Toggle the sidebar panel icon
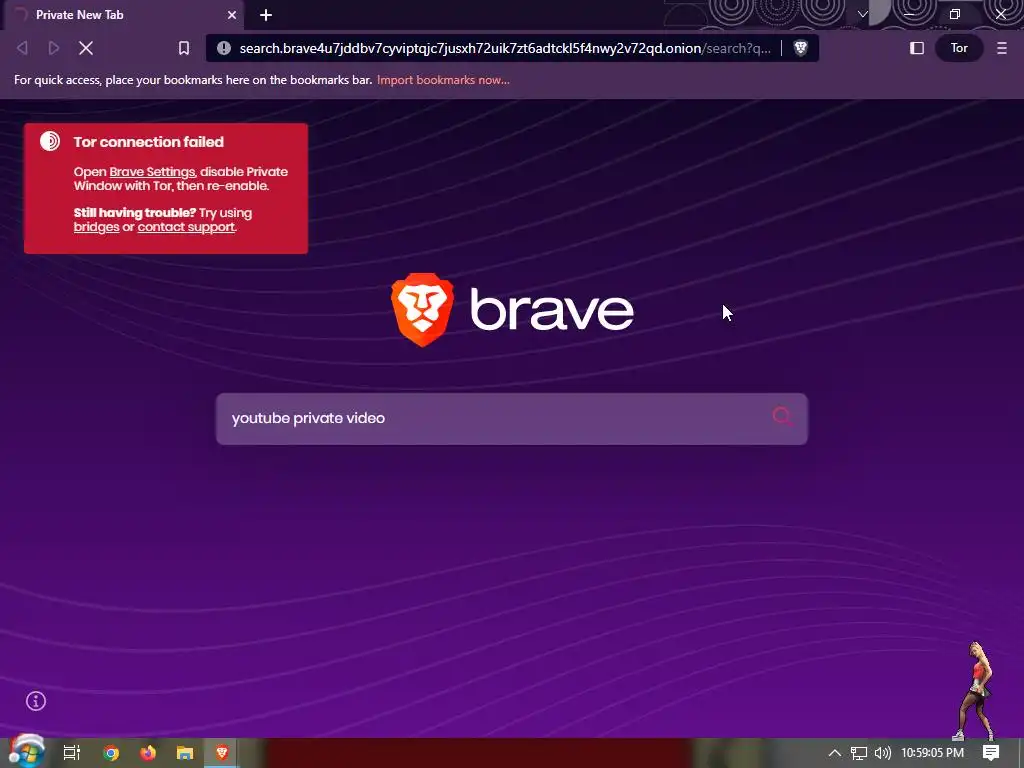 917,48
